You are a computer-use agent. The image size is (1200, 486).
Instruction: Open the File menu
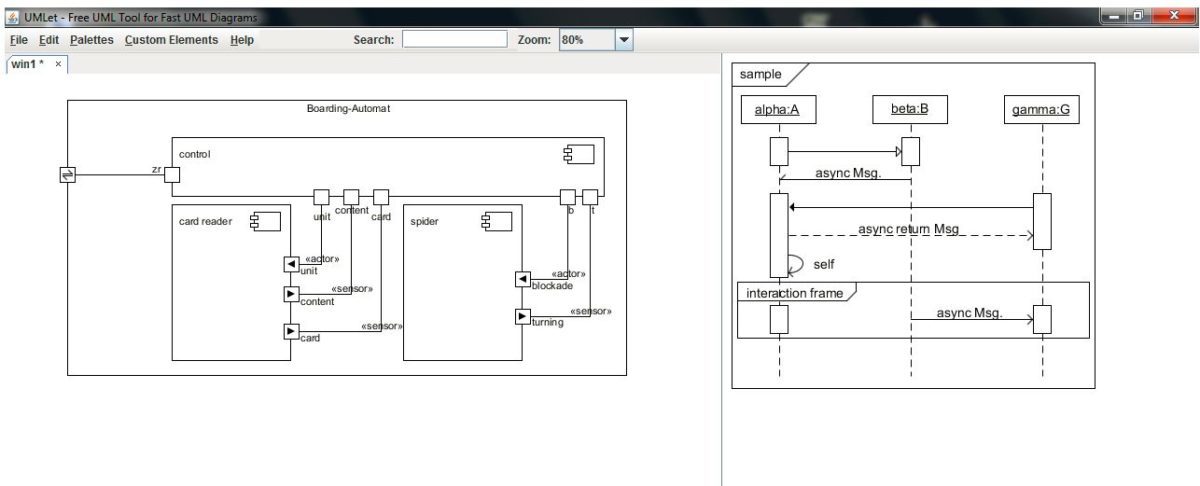click(x=18, y=40)
